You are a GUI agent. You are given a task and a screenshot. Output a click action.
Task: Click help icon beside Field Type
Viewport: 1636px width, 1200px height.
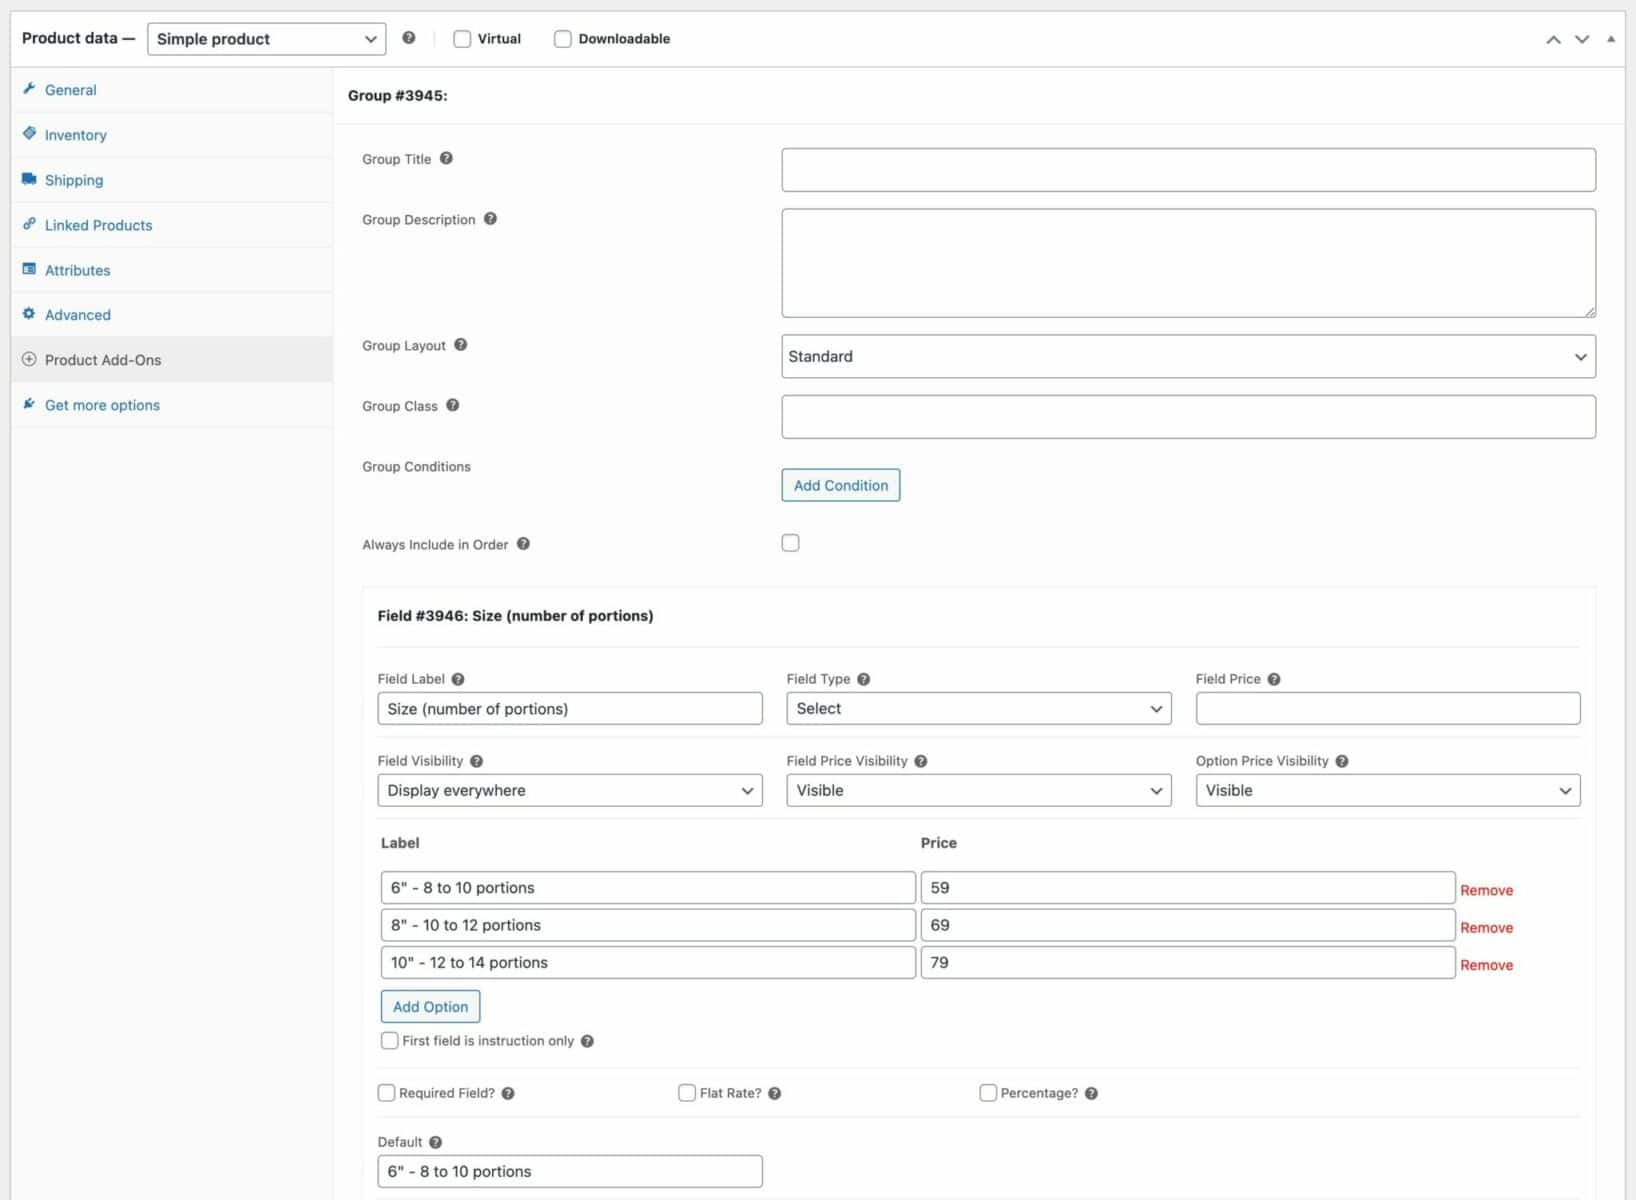pyautogui.click(x=864, y=679)
